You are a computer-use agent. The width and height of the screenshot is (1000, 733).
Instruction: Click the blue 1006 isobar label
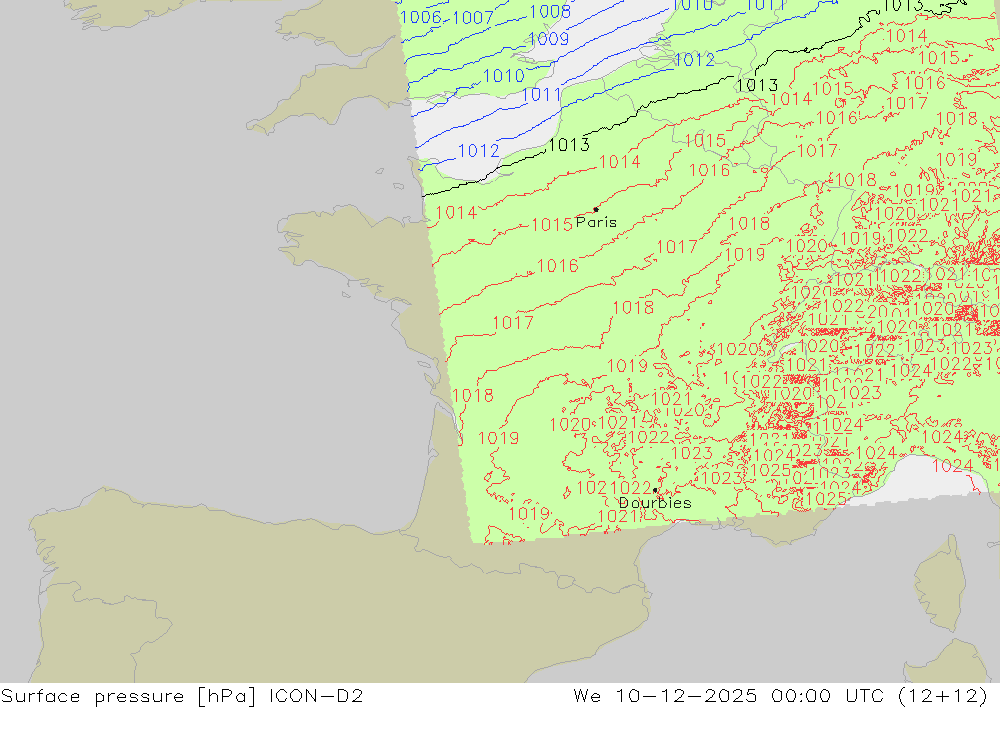coord(421,17)
